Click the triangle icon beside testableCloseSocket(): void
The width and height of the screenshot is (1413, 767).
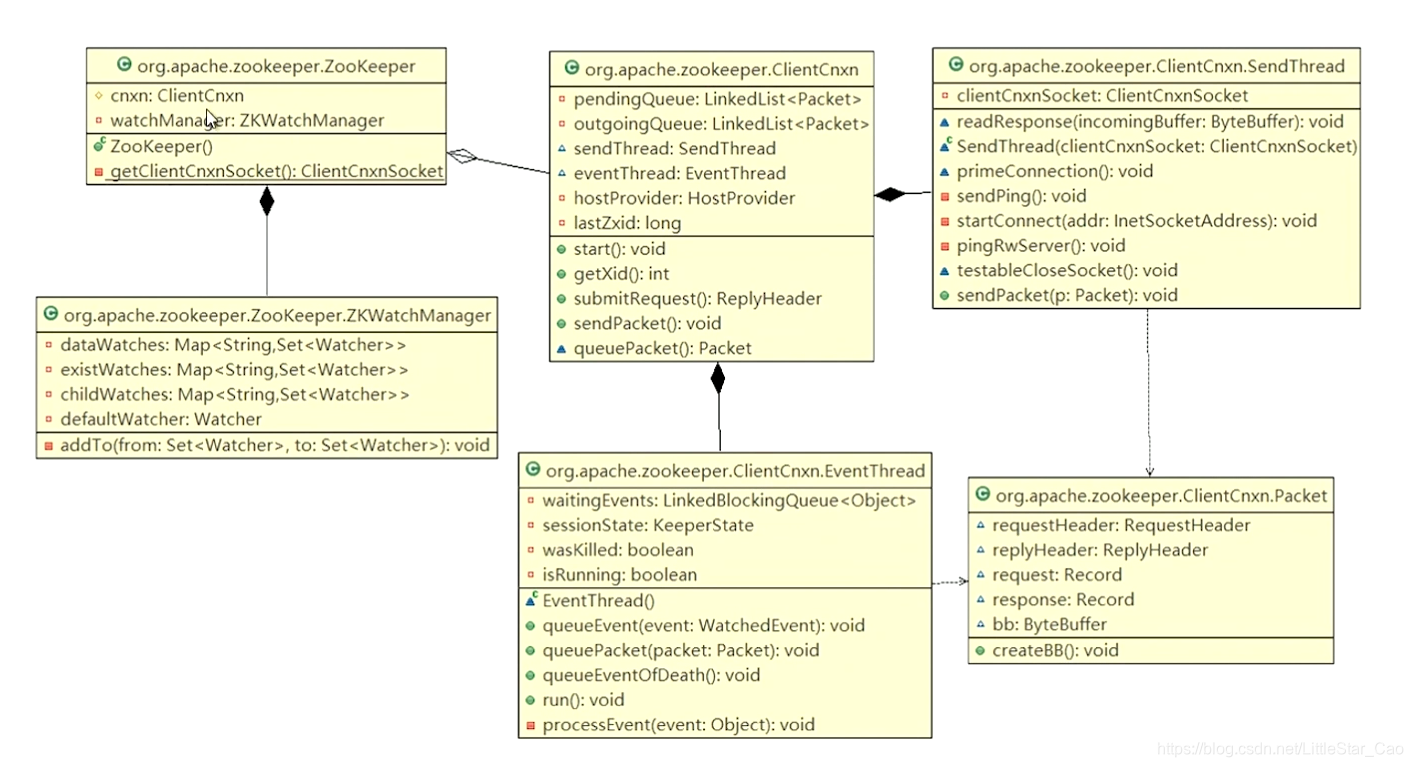pos(945,271)
